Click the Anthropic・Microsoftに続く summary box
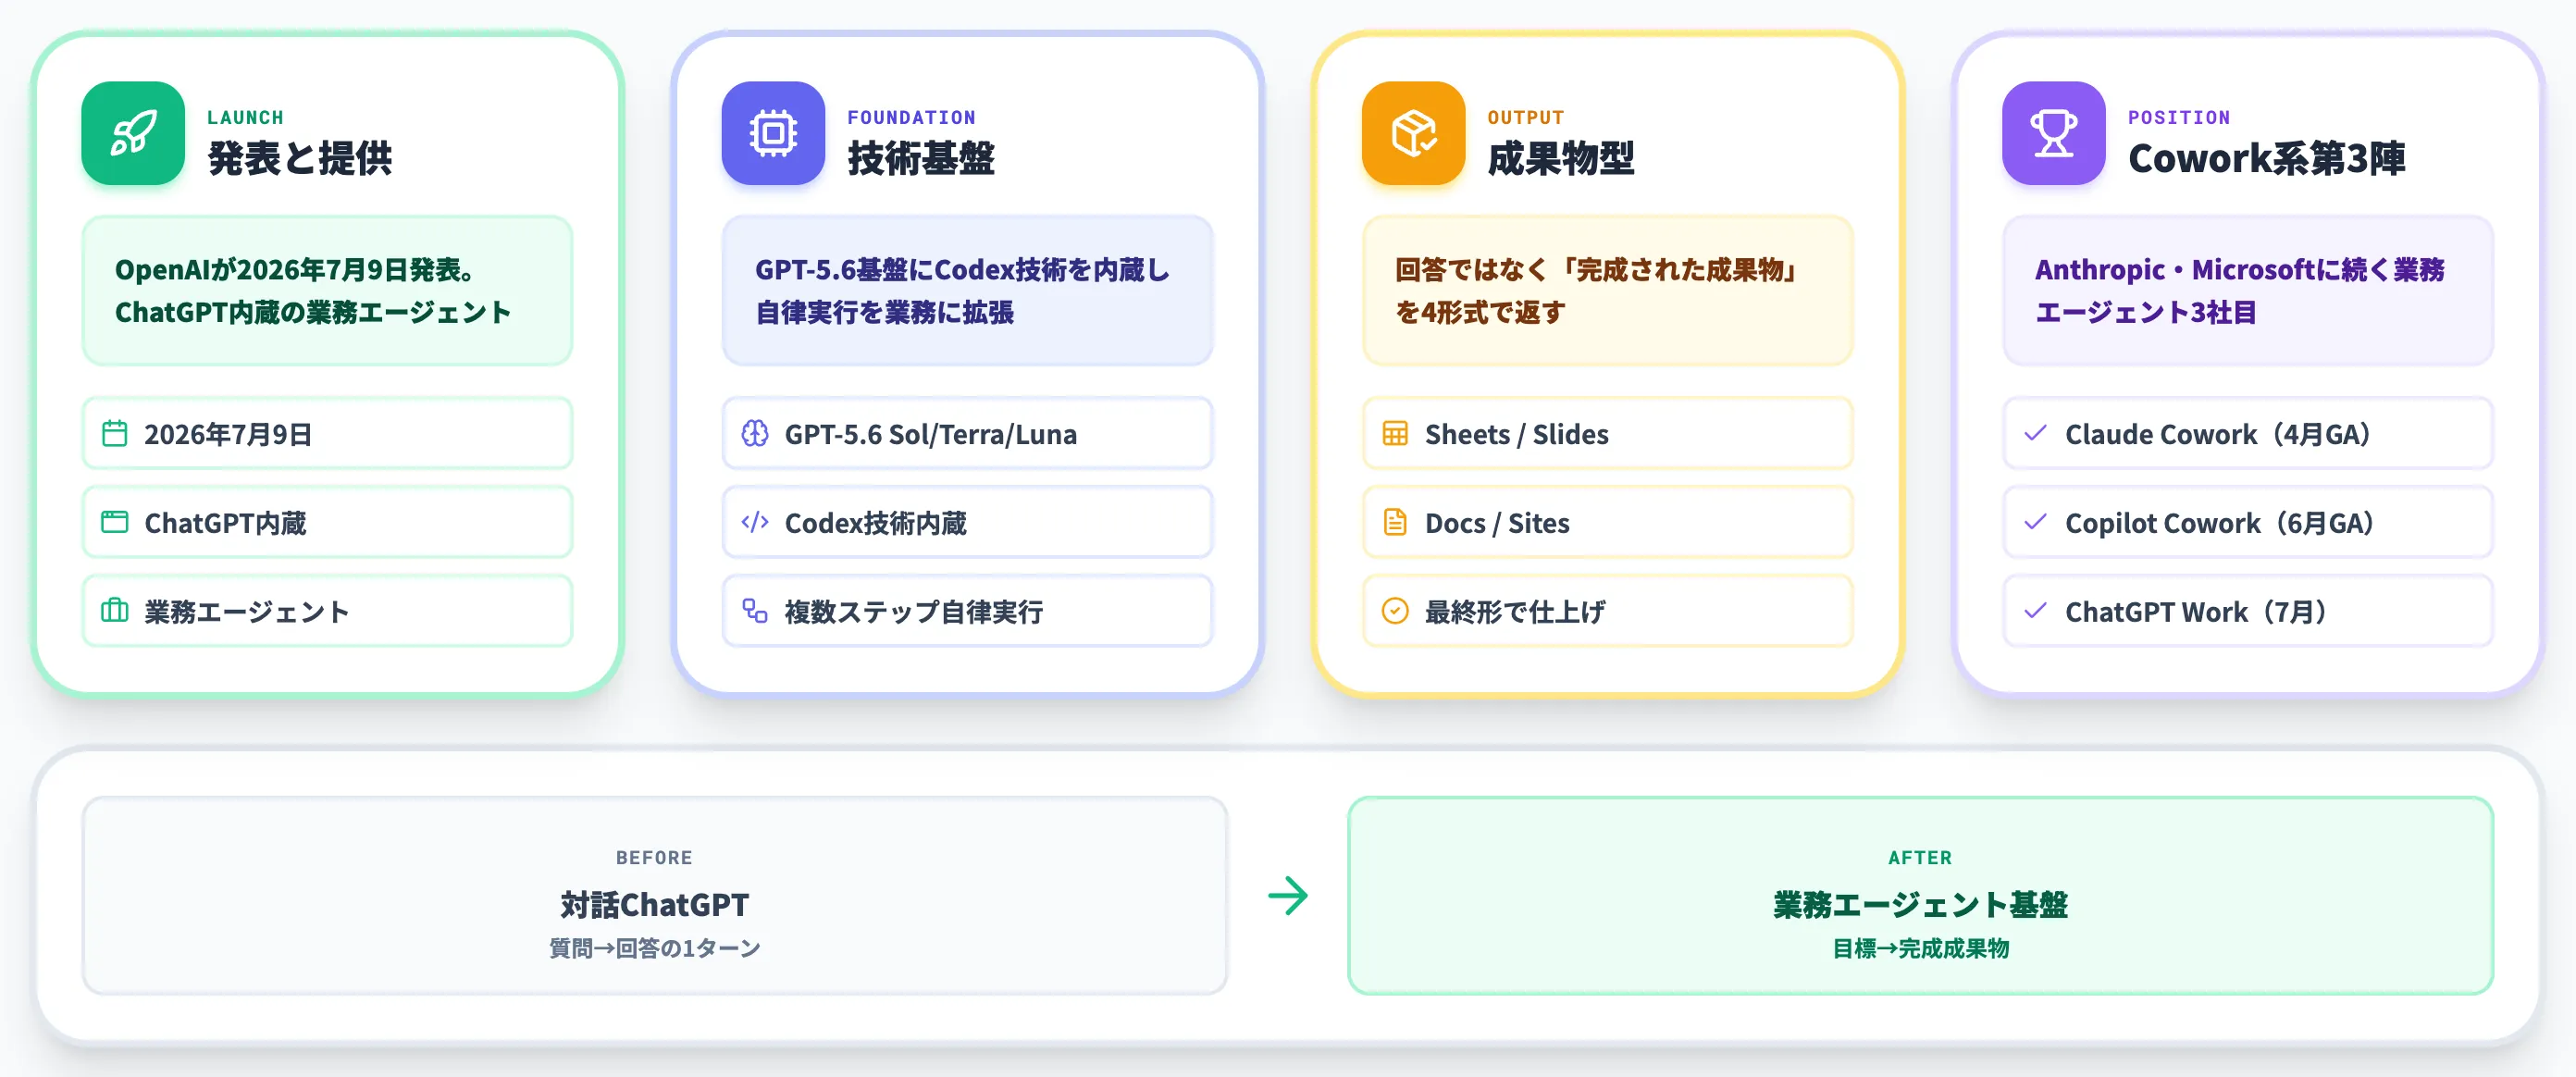The image size is (2576, 1077). tap(2247, 291)
